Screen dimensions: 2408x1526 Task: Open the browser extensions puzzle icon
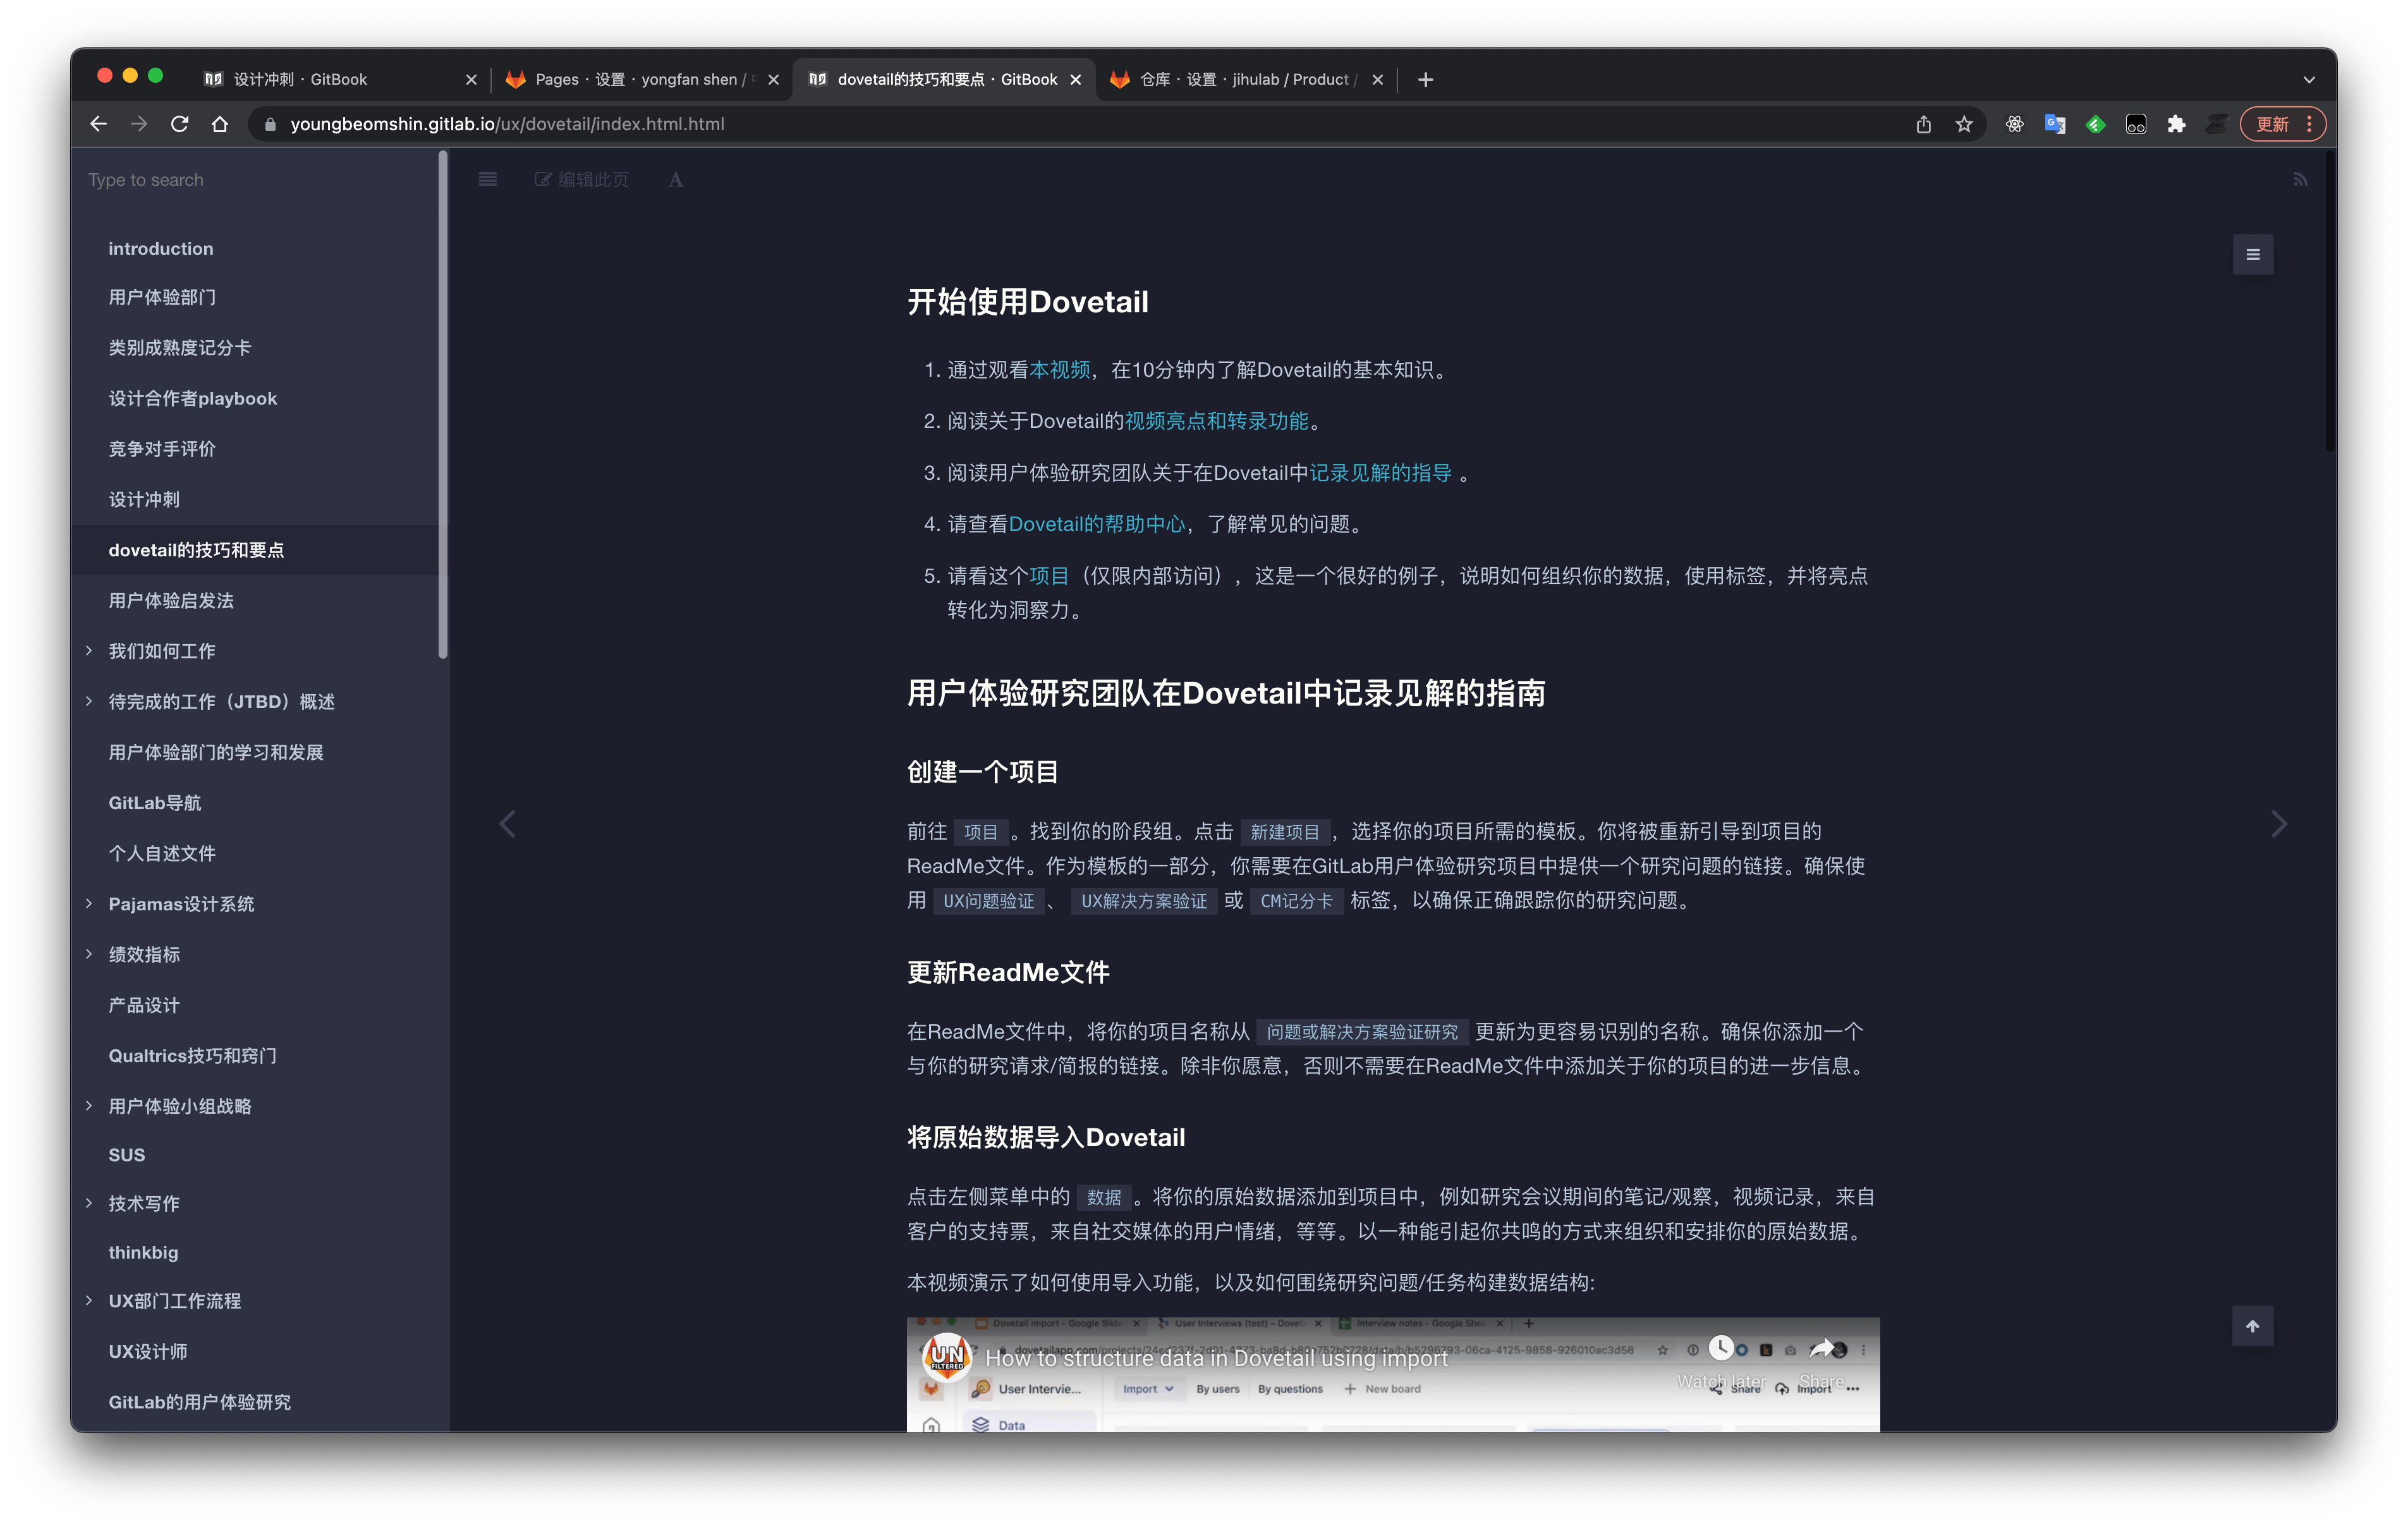2177,124
